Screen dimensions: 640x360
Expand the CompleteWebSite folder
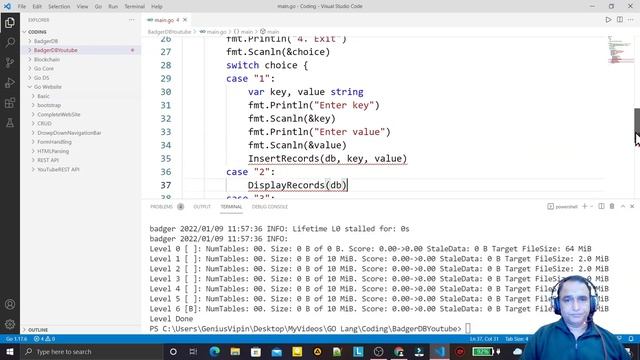59,114
